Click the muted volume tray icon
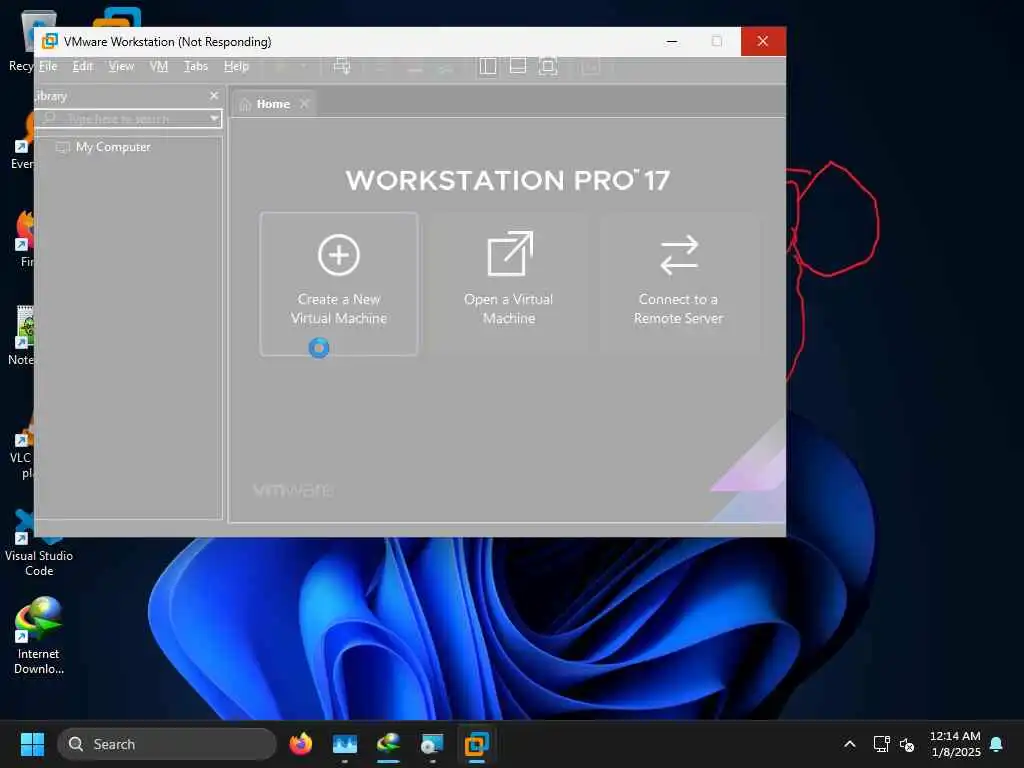Image resolution: width=1024 pixels, height=768 pixels. [906, 744]
